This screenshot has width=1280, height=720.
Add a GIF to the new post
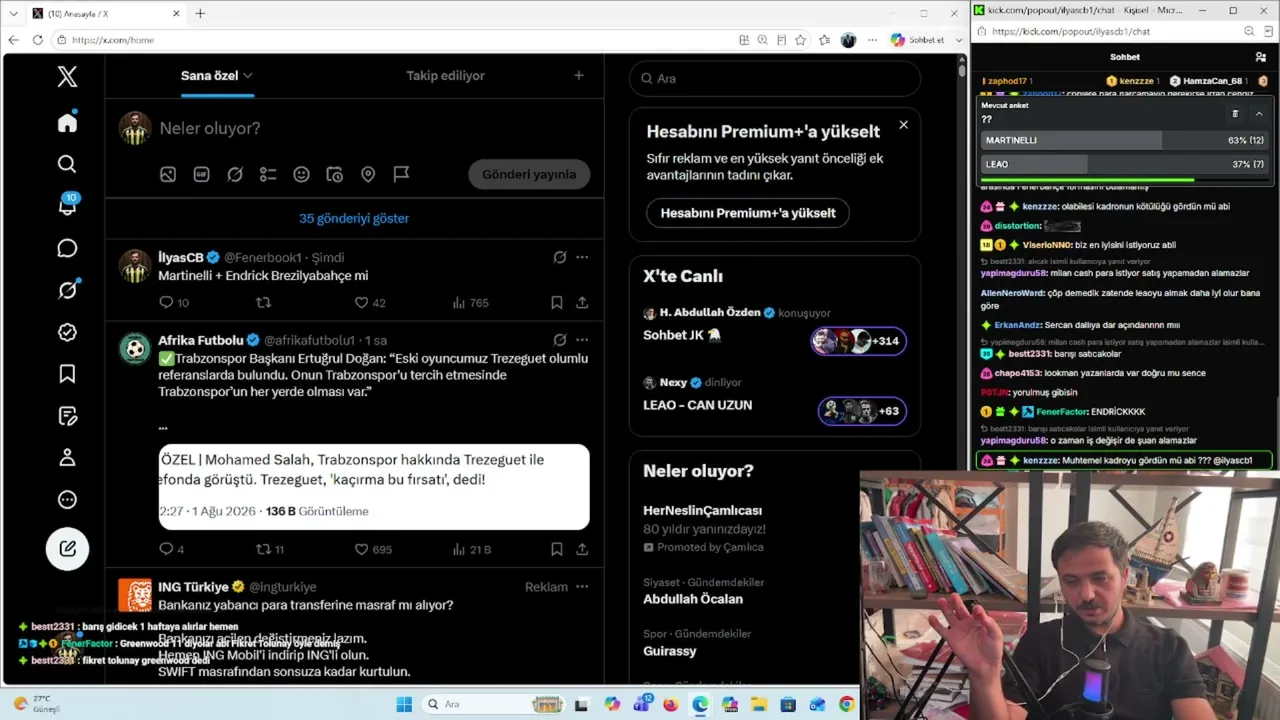click(201, 174)
